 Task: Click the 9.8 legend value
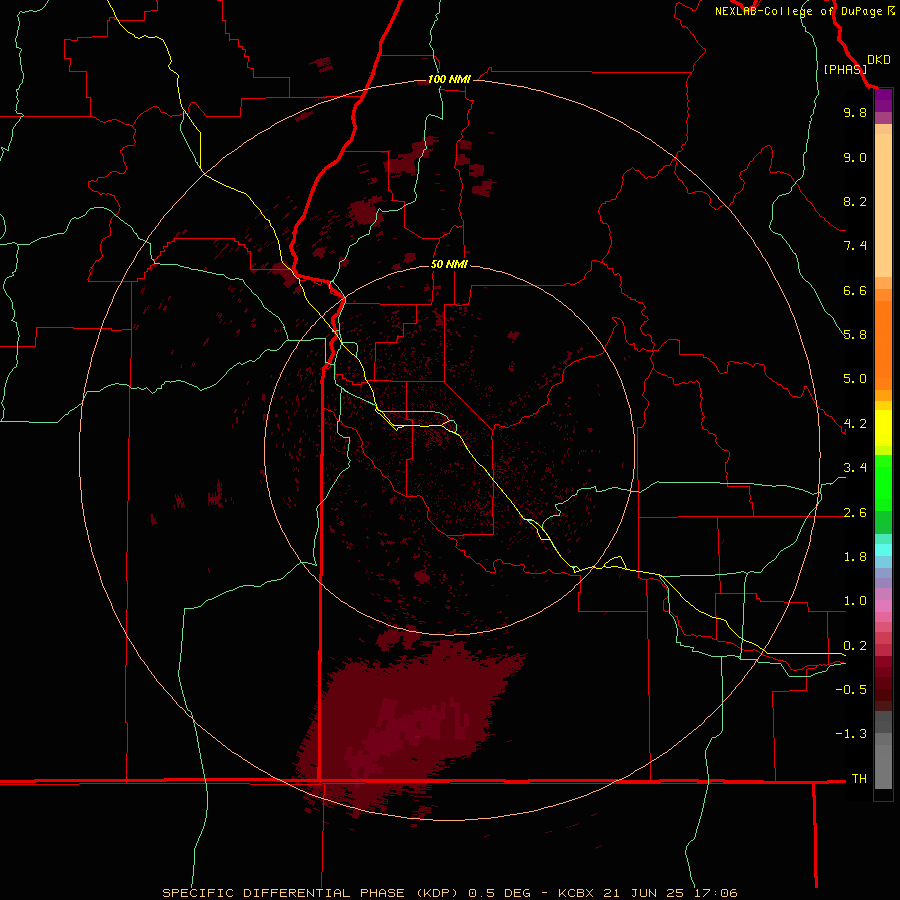pos(855,112)
